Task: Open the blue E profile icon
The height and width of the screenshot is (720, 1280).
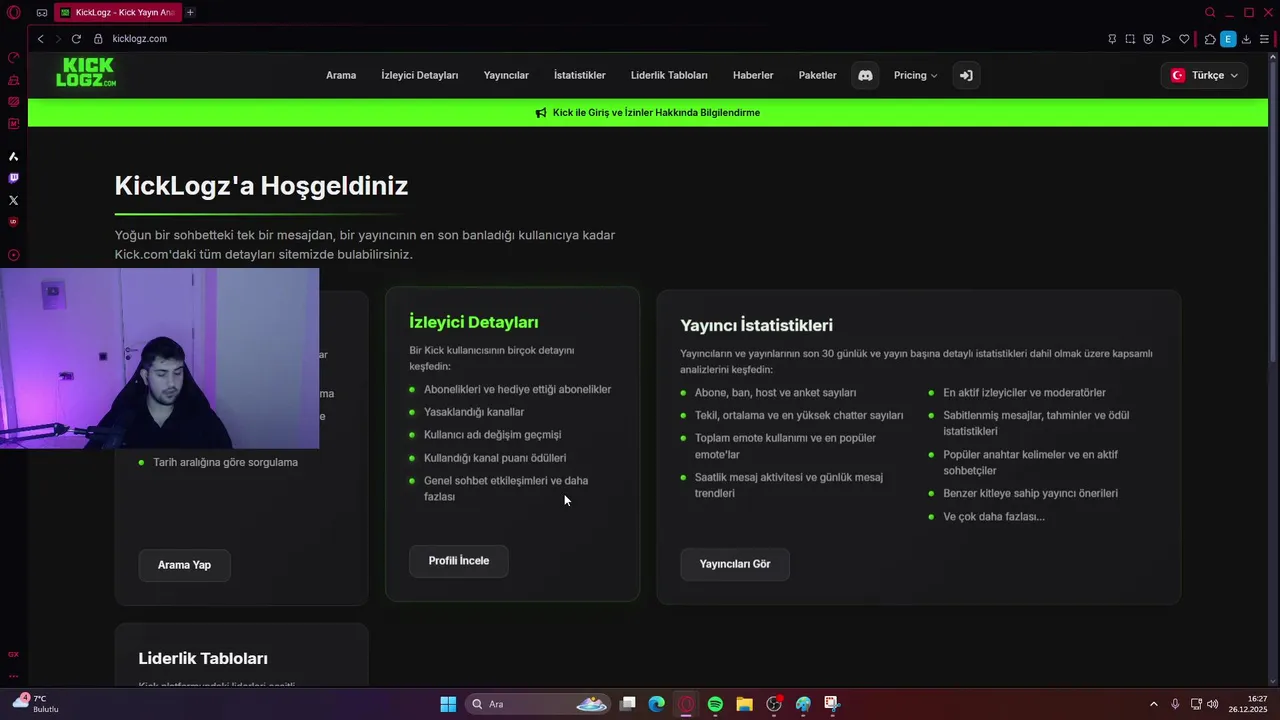Action: [x=1228, y=39]
